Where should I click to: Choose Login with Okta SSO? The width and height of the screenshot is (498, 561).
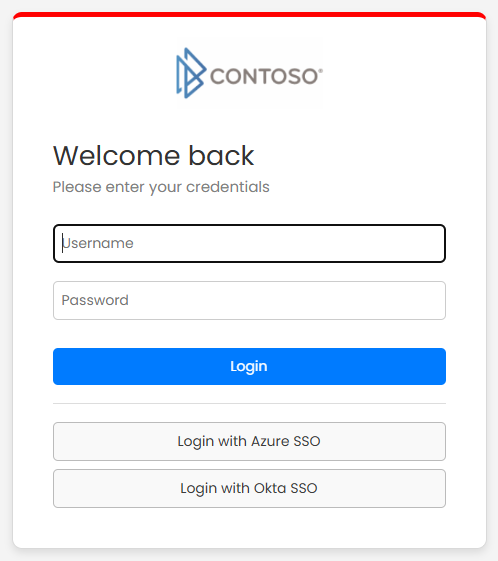point(249,488)
